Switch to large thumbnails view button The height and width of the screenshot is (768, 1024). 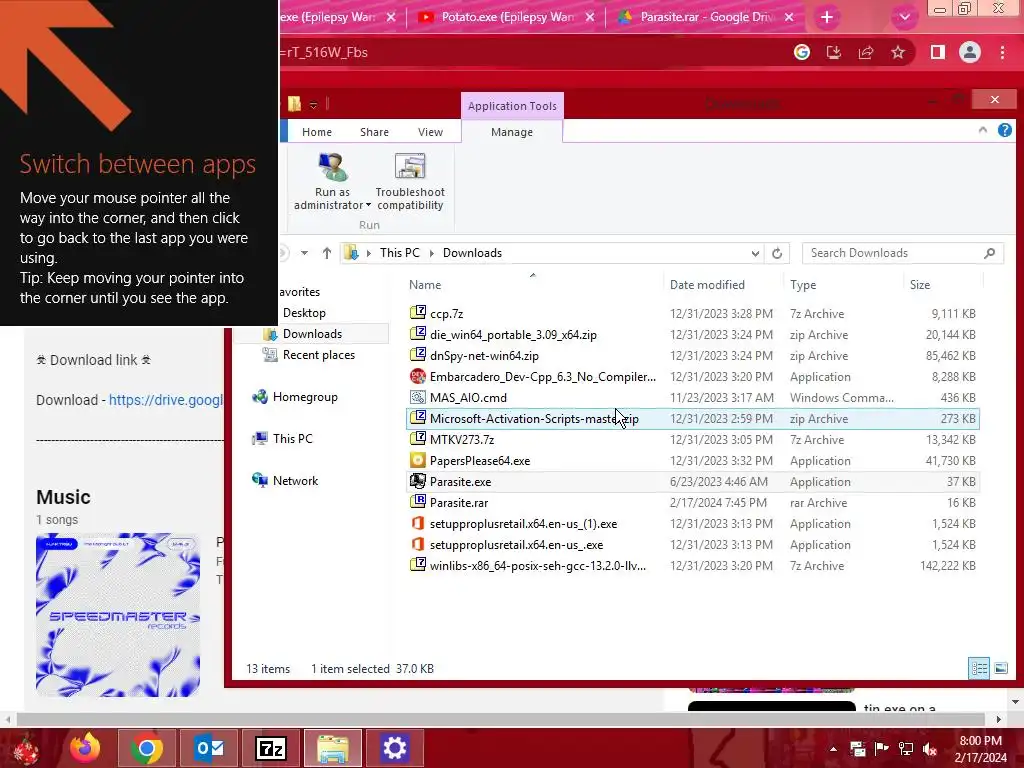coord(1000,668)
